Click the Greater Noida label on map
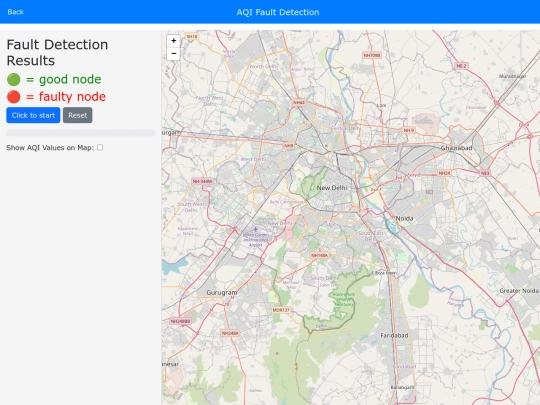Viewport: 540px width, 405px height. tap(519, 291)
